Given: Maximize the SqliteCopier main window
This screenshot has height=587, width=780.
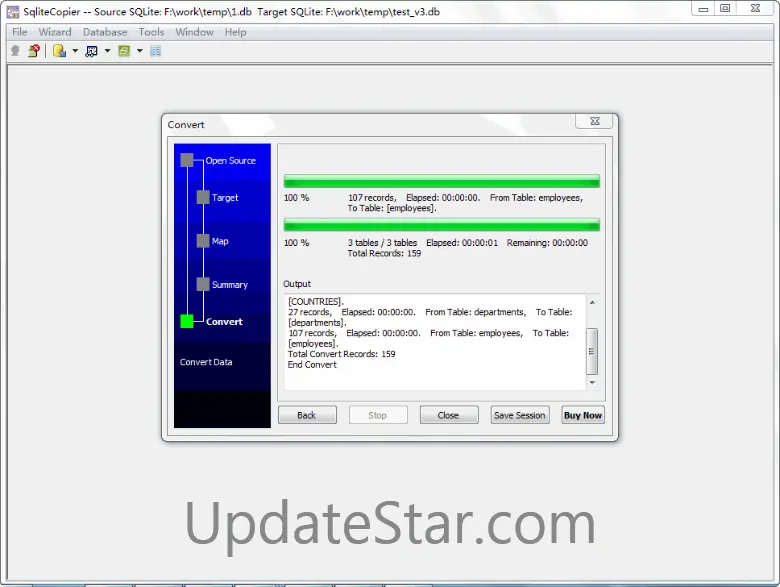Looking at the screenshot, I should point(725,8).
